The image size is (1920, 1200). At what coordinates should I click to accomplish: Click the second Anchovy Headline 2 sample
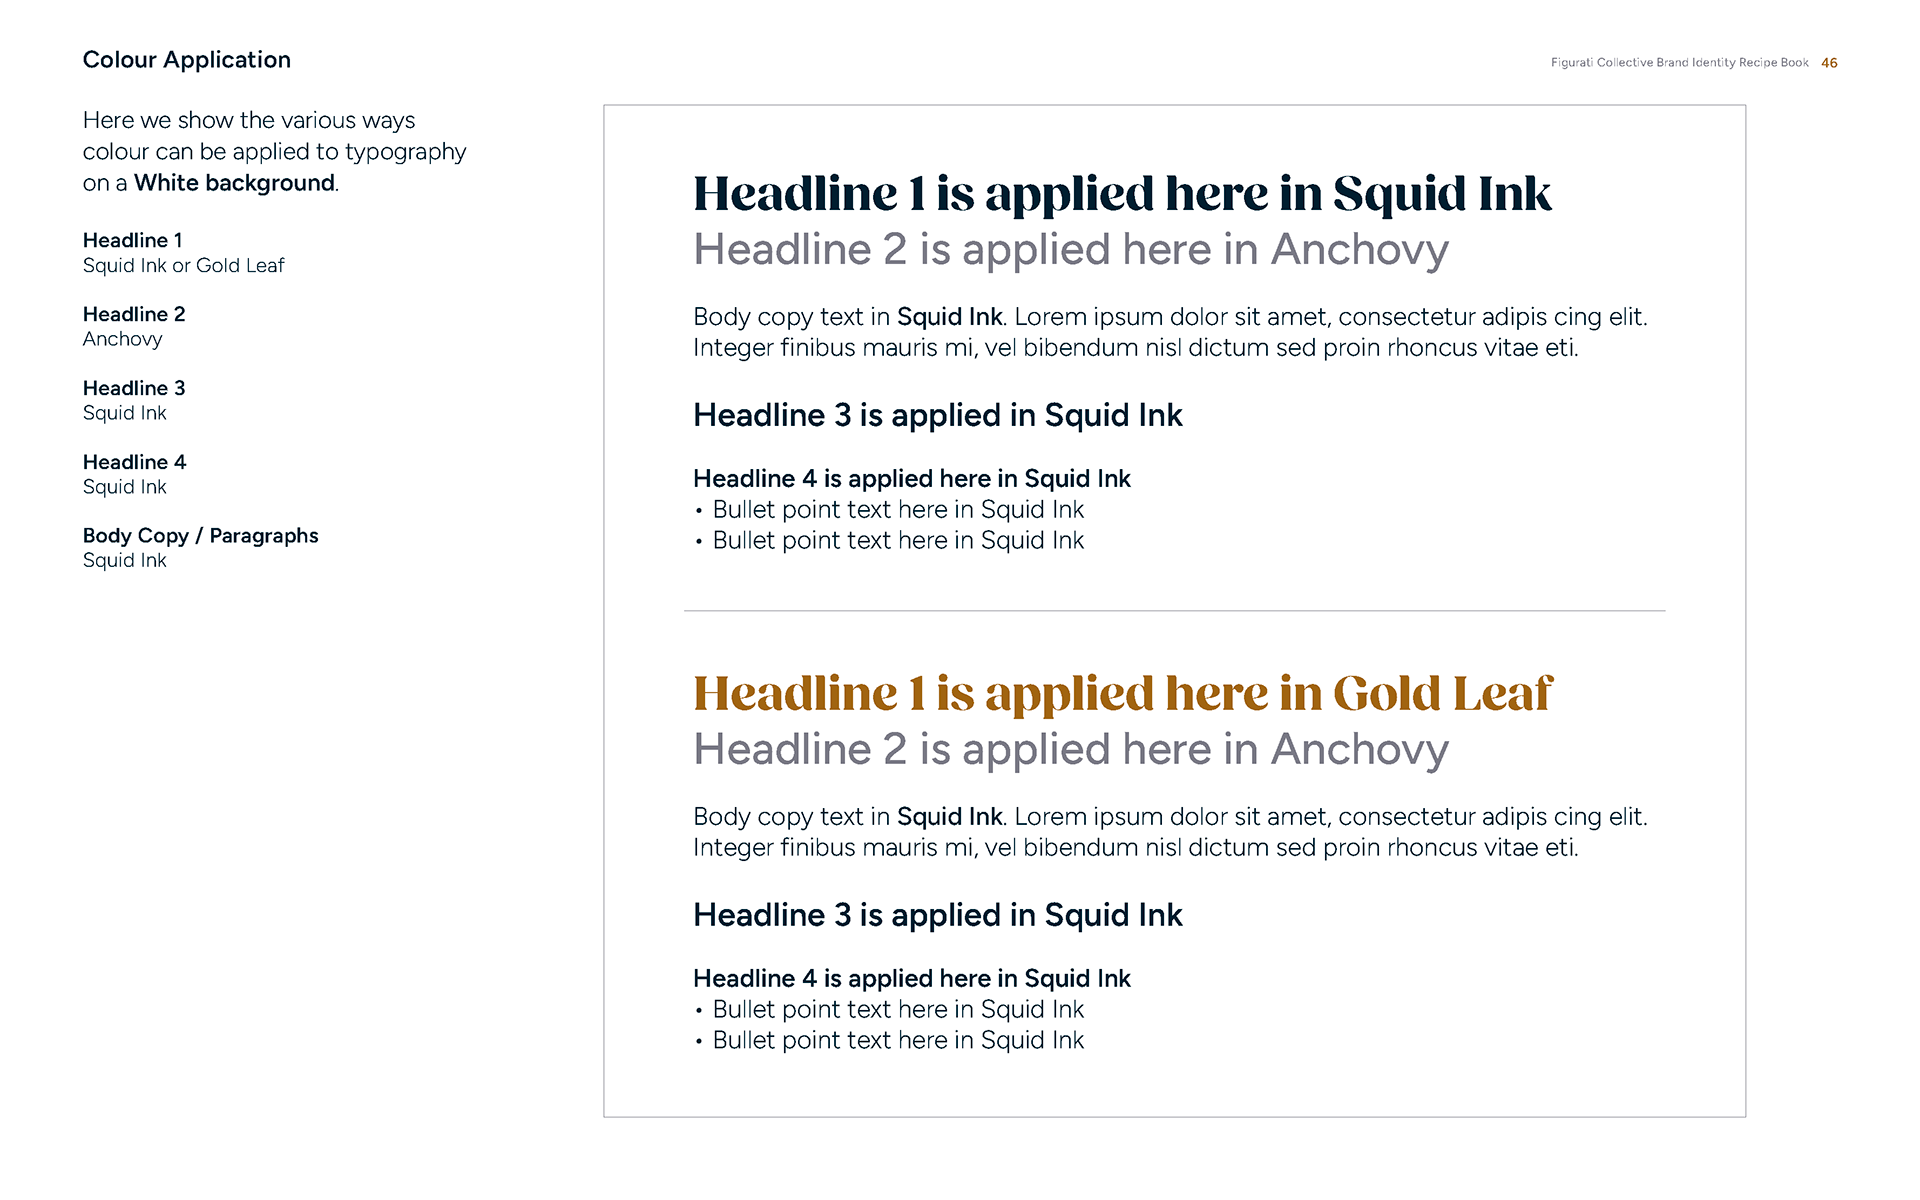click(x=1070, y=750)
